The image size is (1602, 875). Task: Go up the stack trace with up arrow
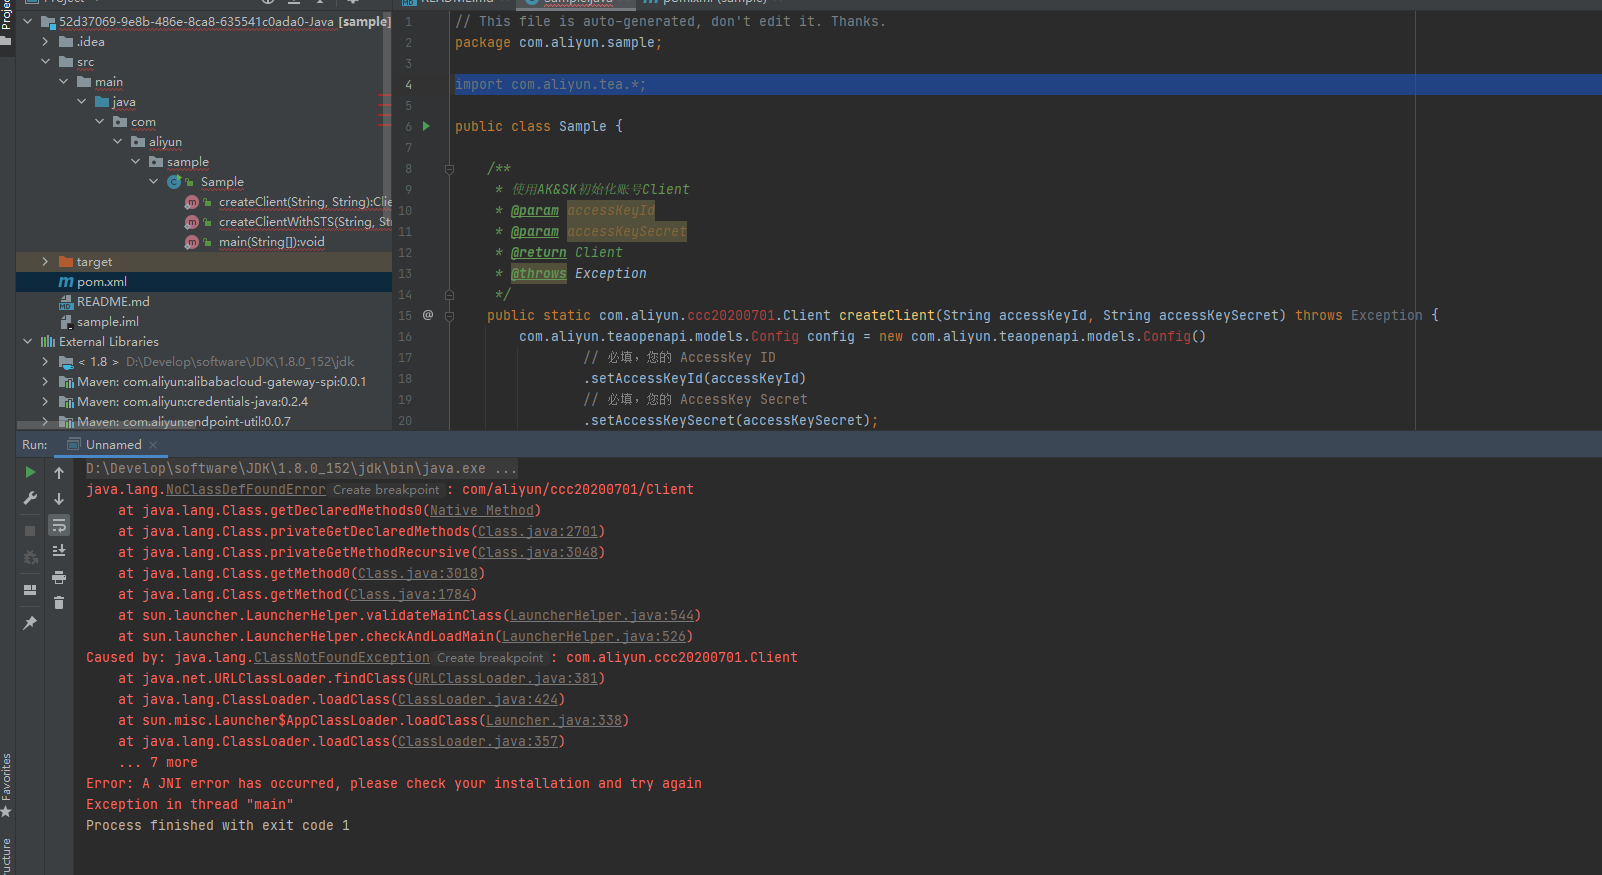(x=59, y=473)
